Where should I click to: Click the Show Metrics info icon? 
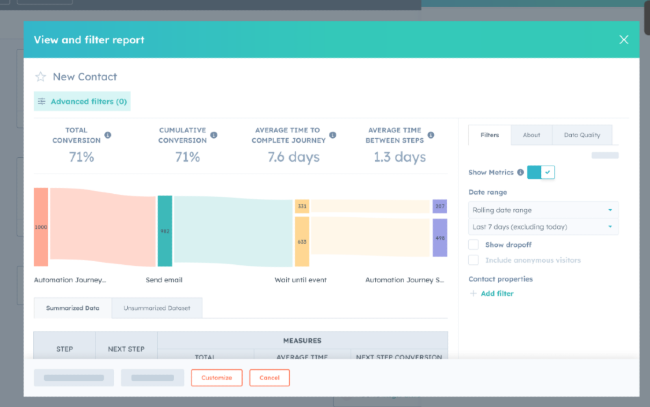tap(521, 172)
